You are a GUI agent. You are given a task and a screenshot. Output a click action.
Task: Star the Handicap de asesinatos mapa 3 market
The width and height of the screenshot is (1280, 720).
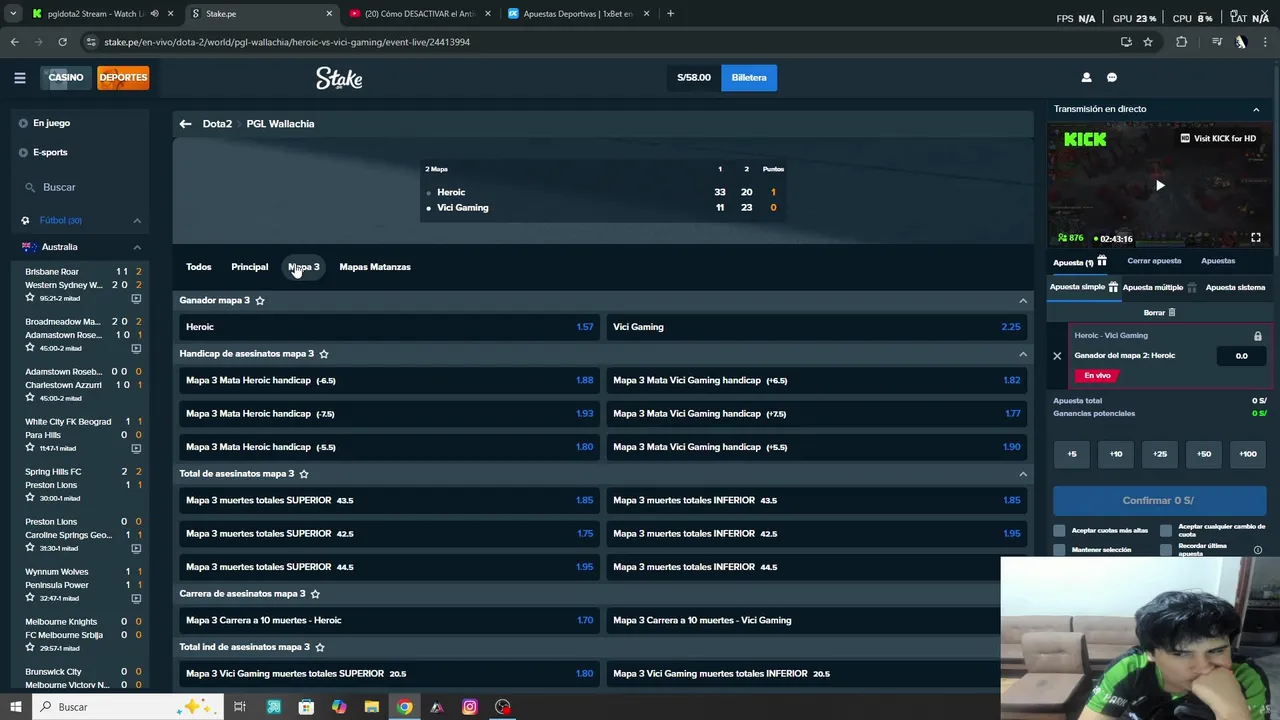pos(324,354)
